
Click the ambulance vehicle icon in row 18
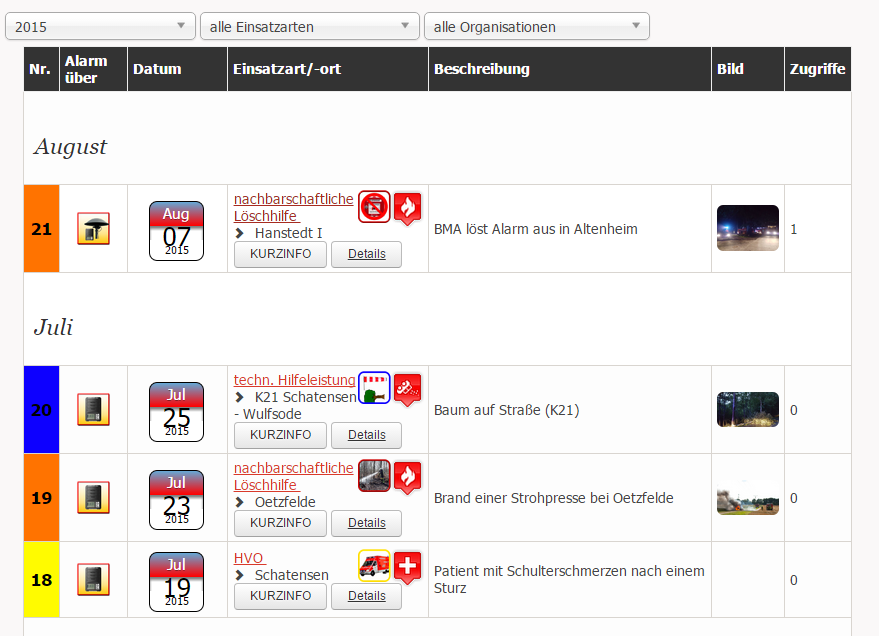(374, 566)
